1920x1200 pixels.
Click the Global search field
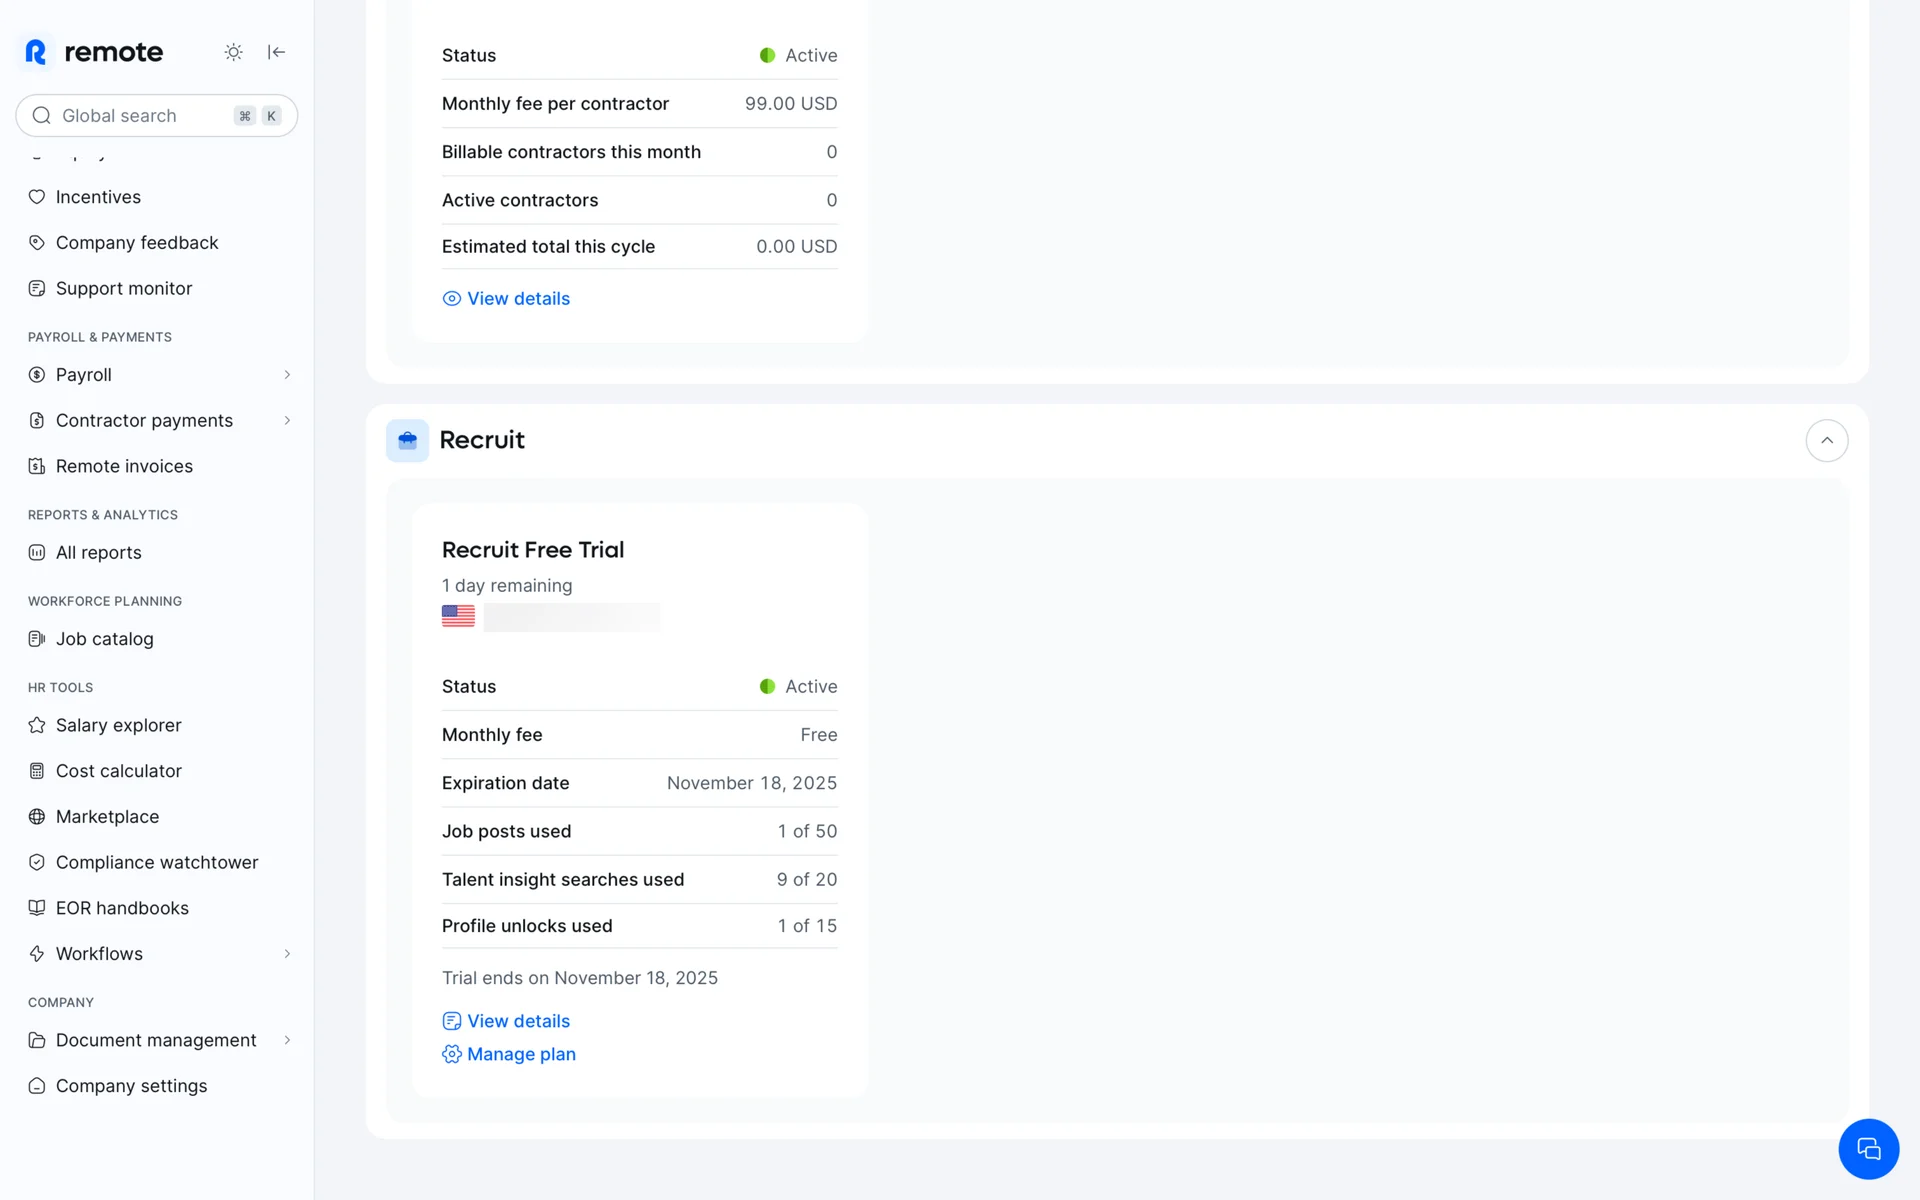(x=140, y=116)
